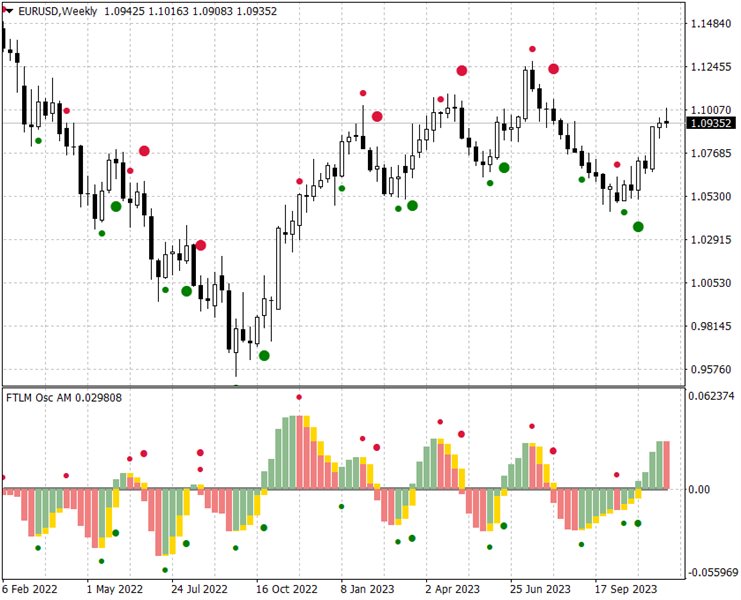Click the 8 Jan 2023 date label

pos(367,589)
